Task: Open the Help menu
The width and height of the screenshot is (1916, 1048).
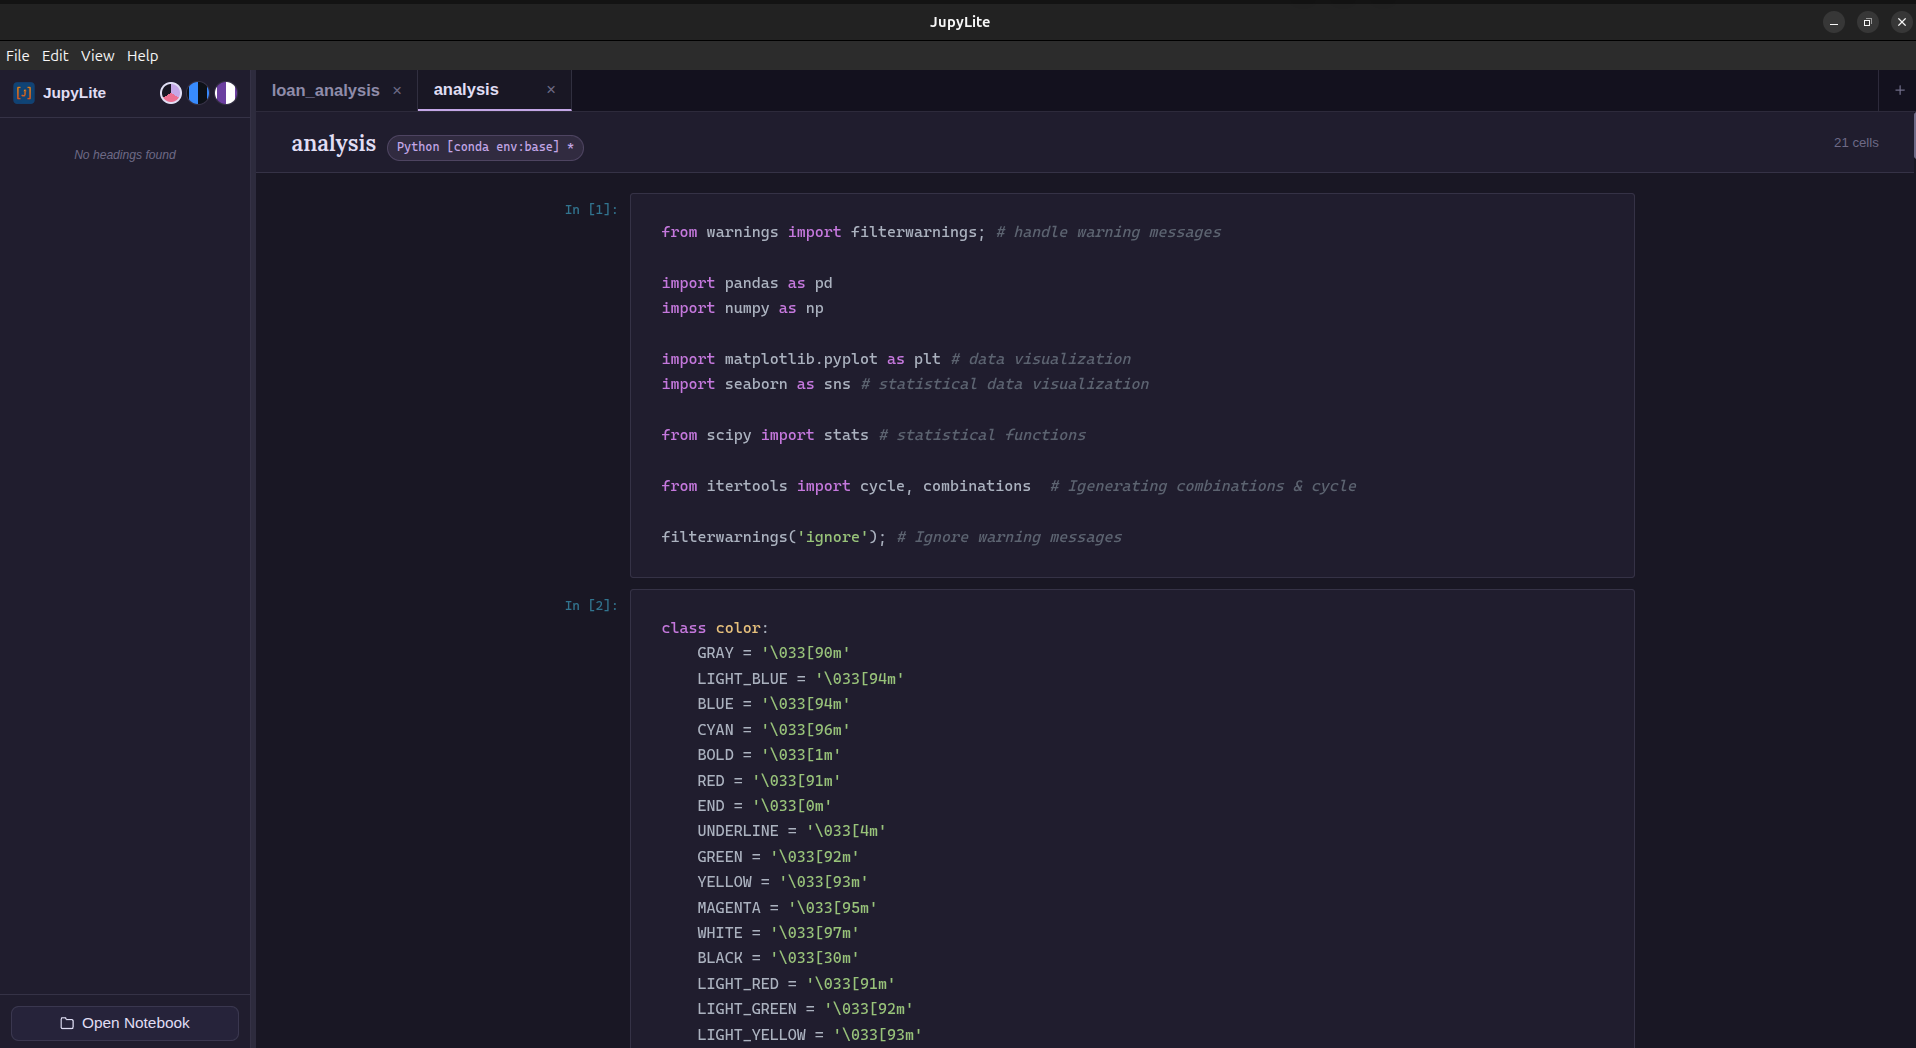Action: (142, 55)
